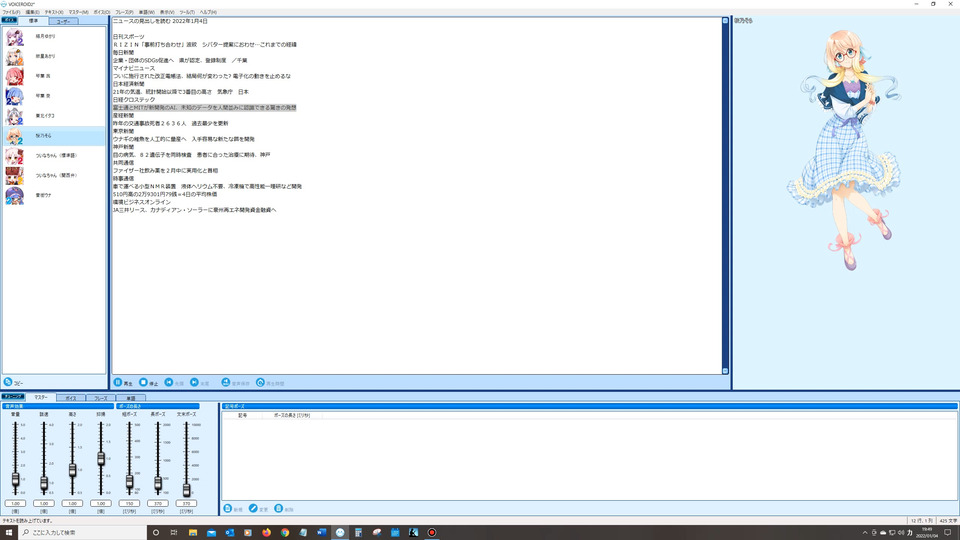Viewport: 960px width, 540px height.
Task: Jump to 先頭 (beginning) icon
Action: [168, 382]
